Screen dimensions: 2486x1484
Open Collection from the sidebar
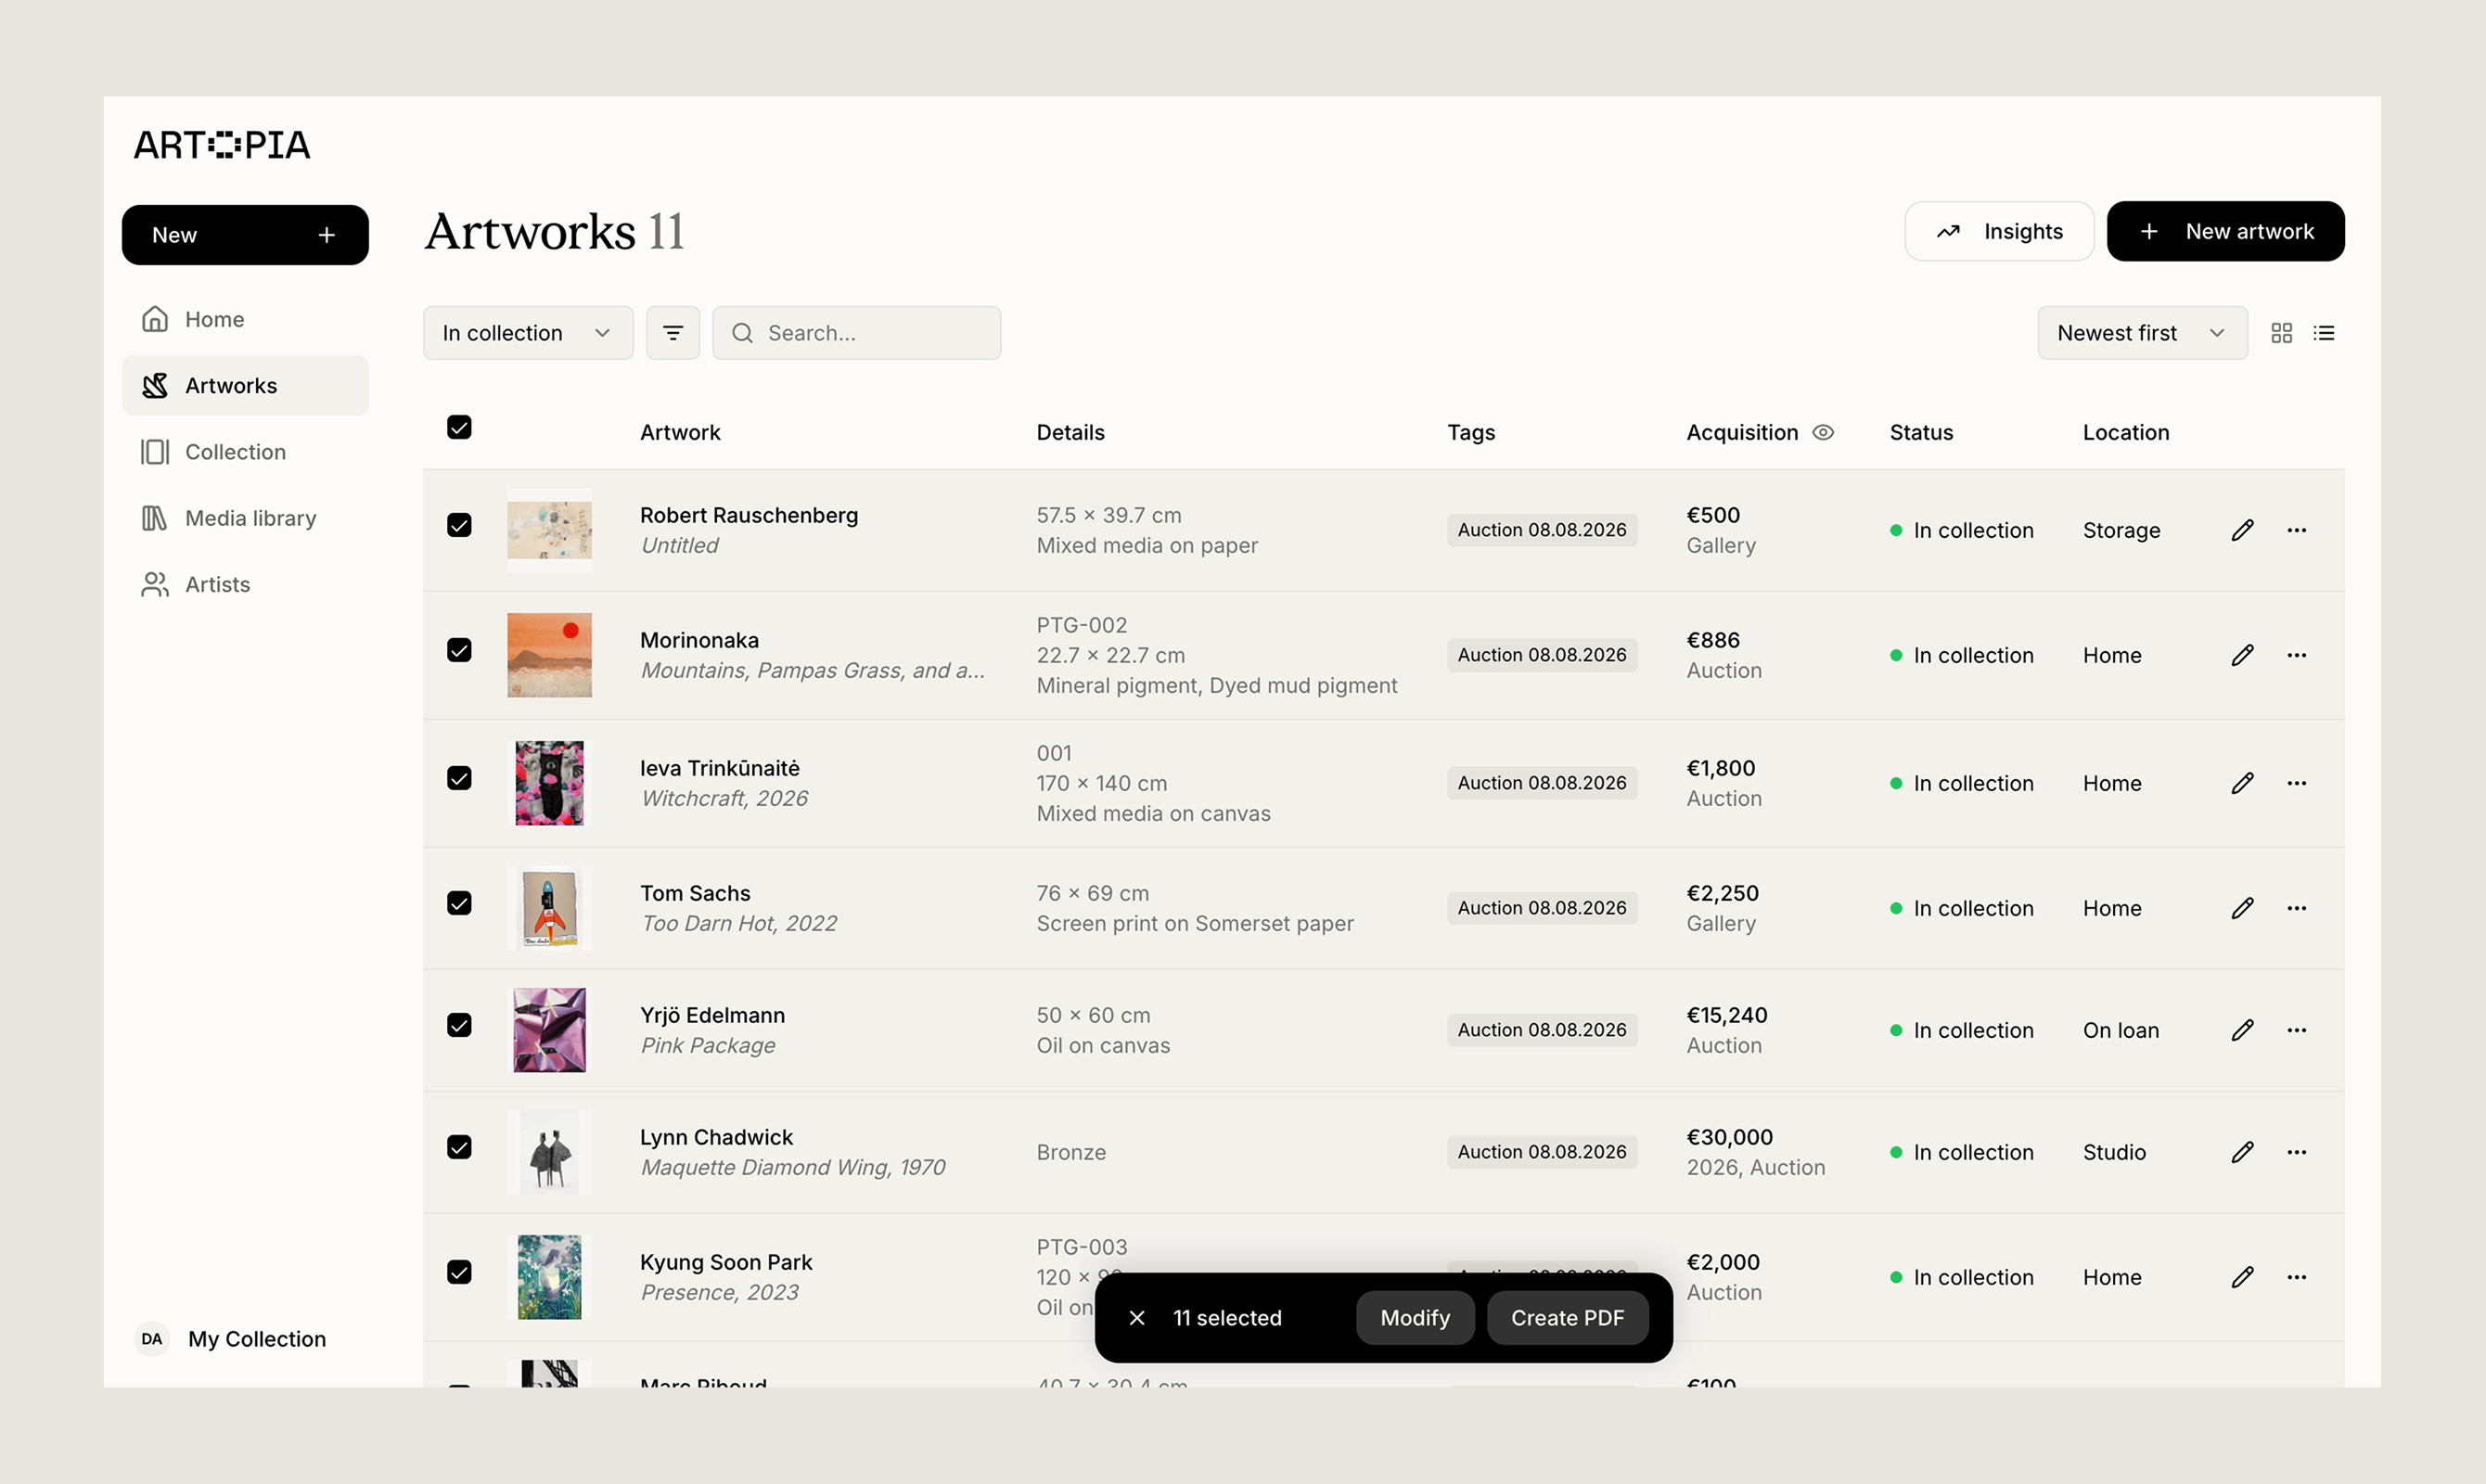[245, 452]
